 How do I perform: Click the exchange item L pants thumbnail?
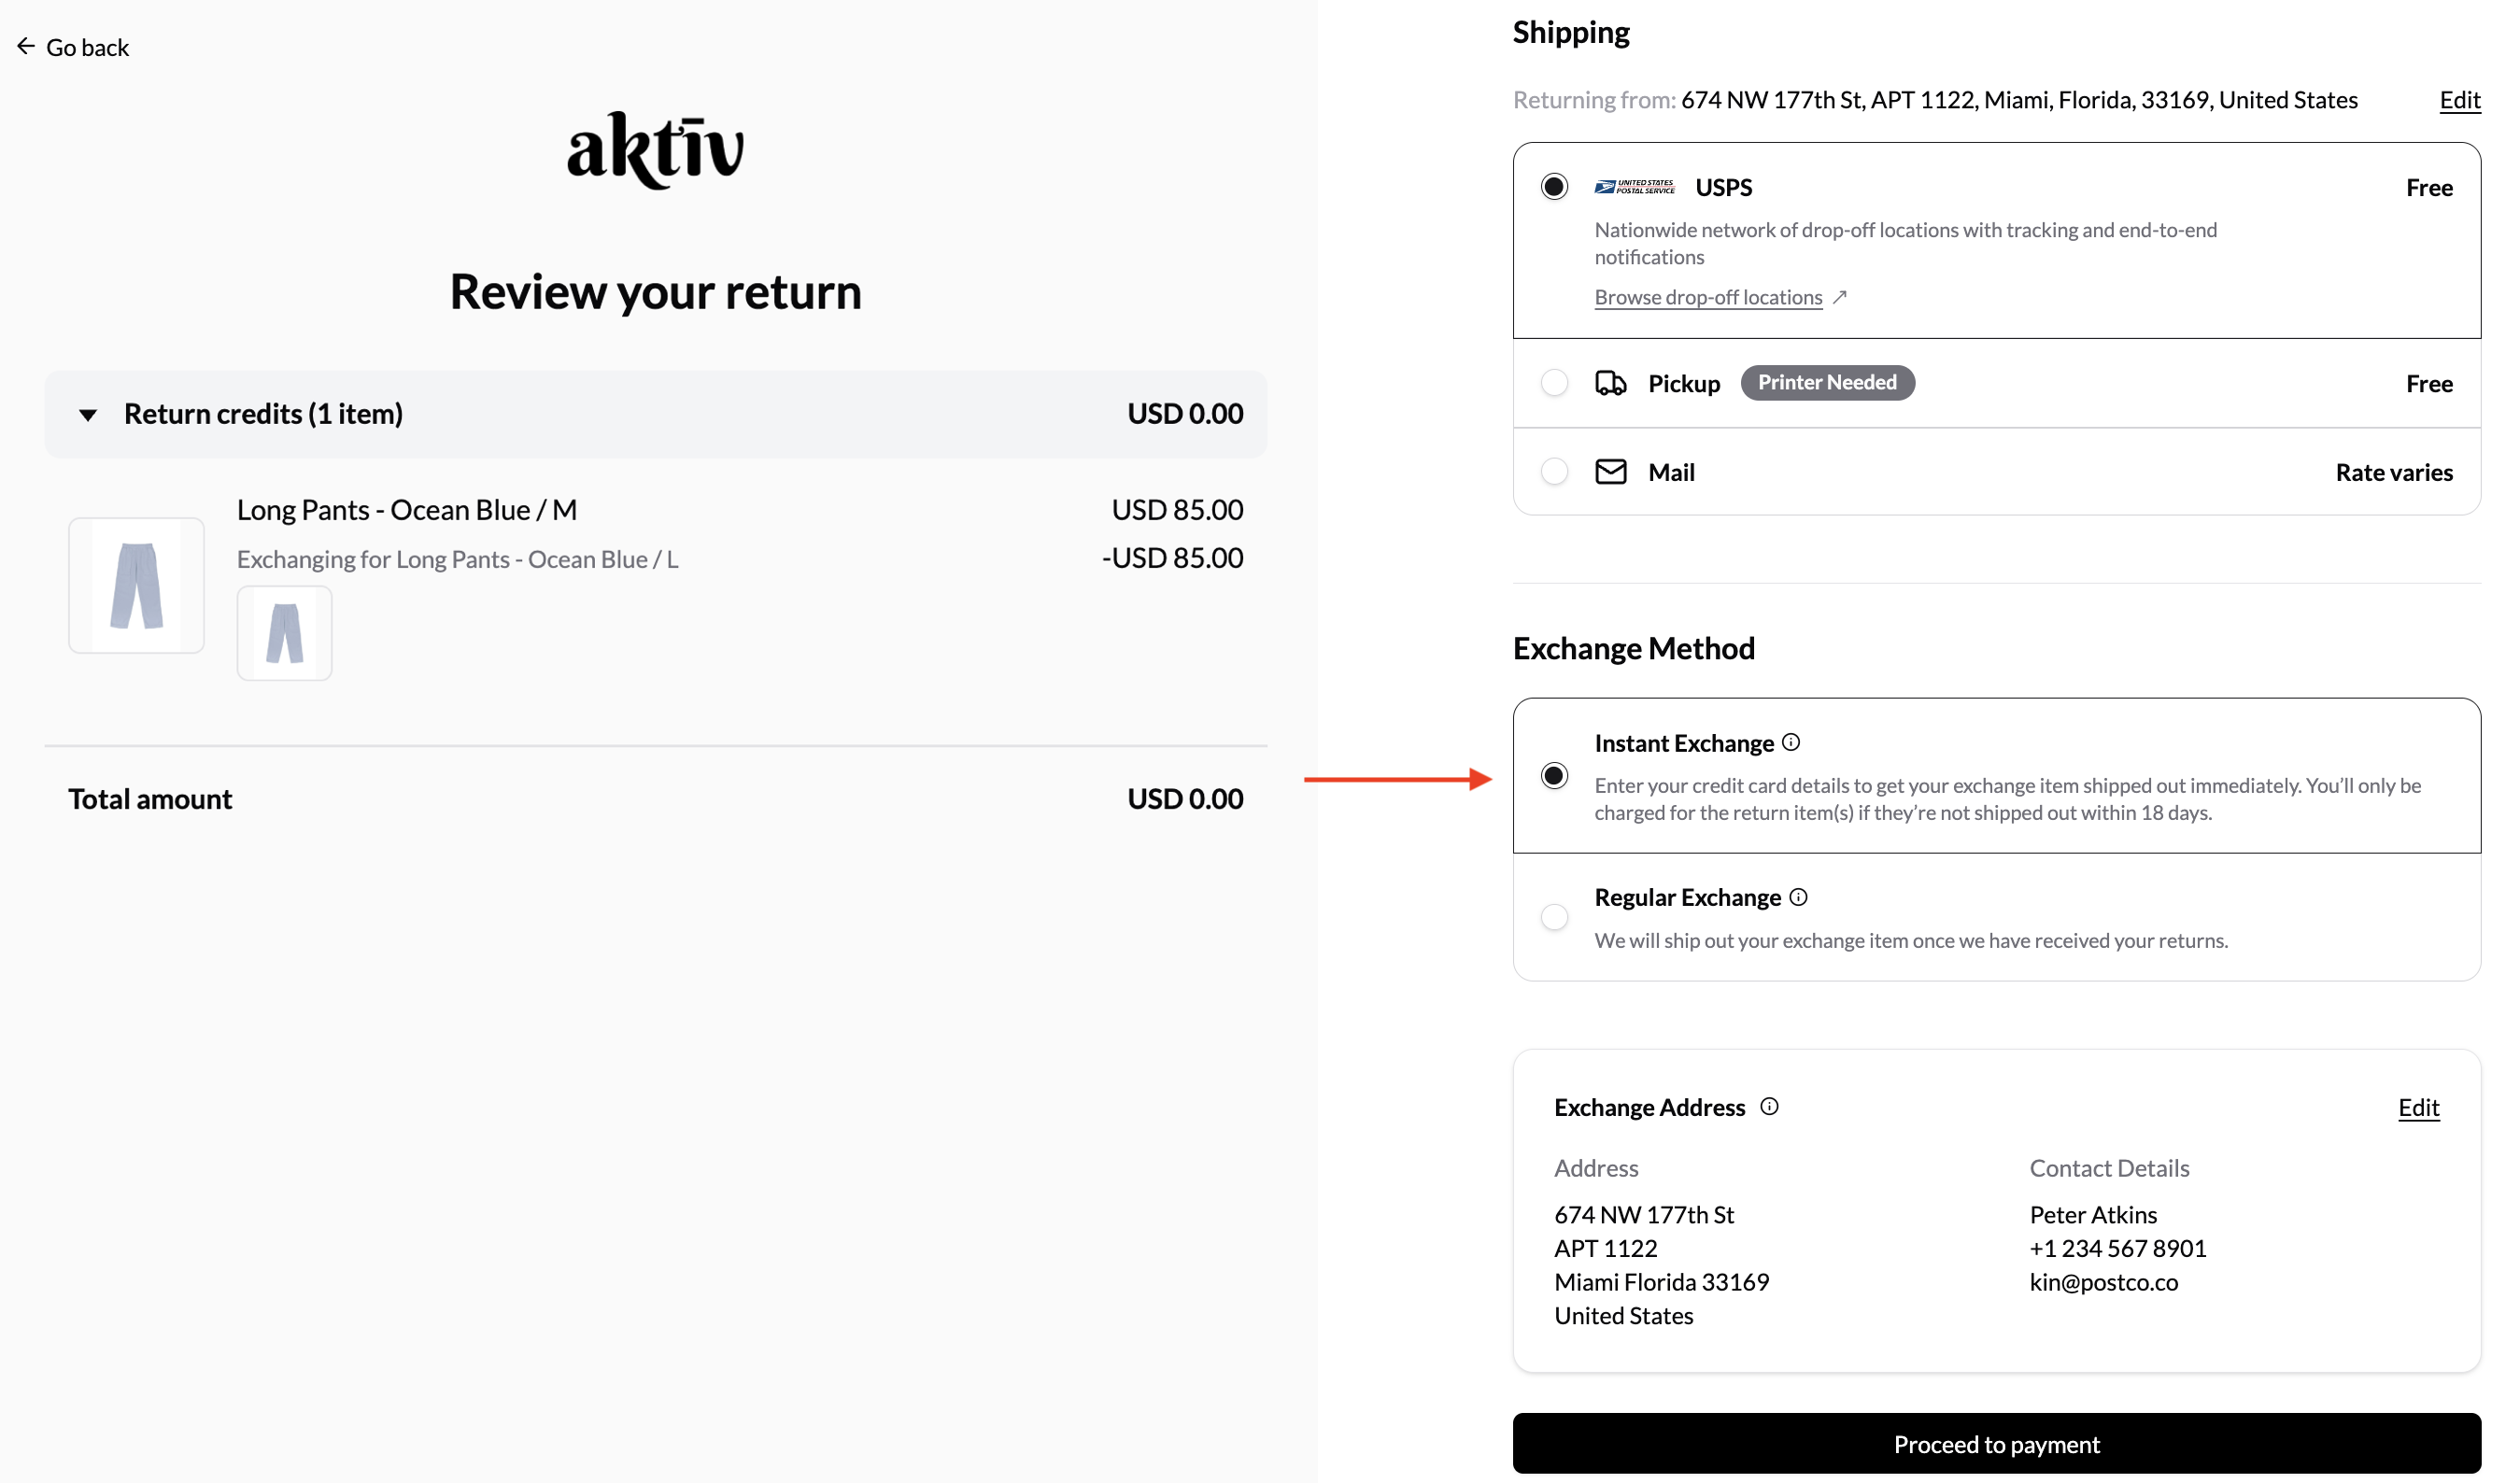tap(284, 633)
